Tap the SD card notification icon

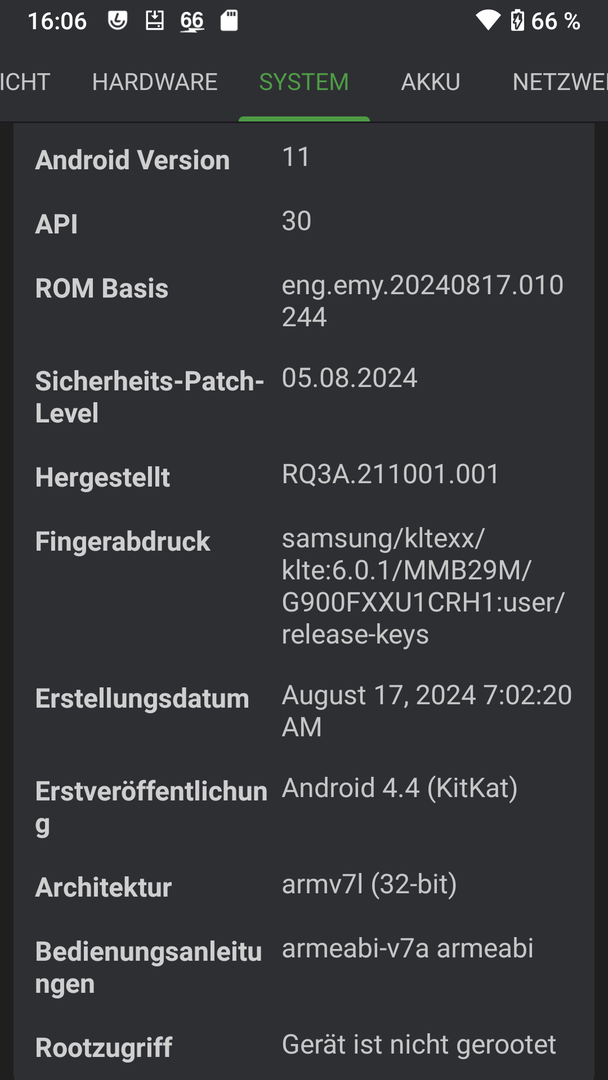(229, 20)
